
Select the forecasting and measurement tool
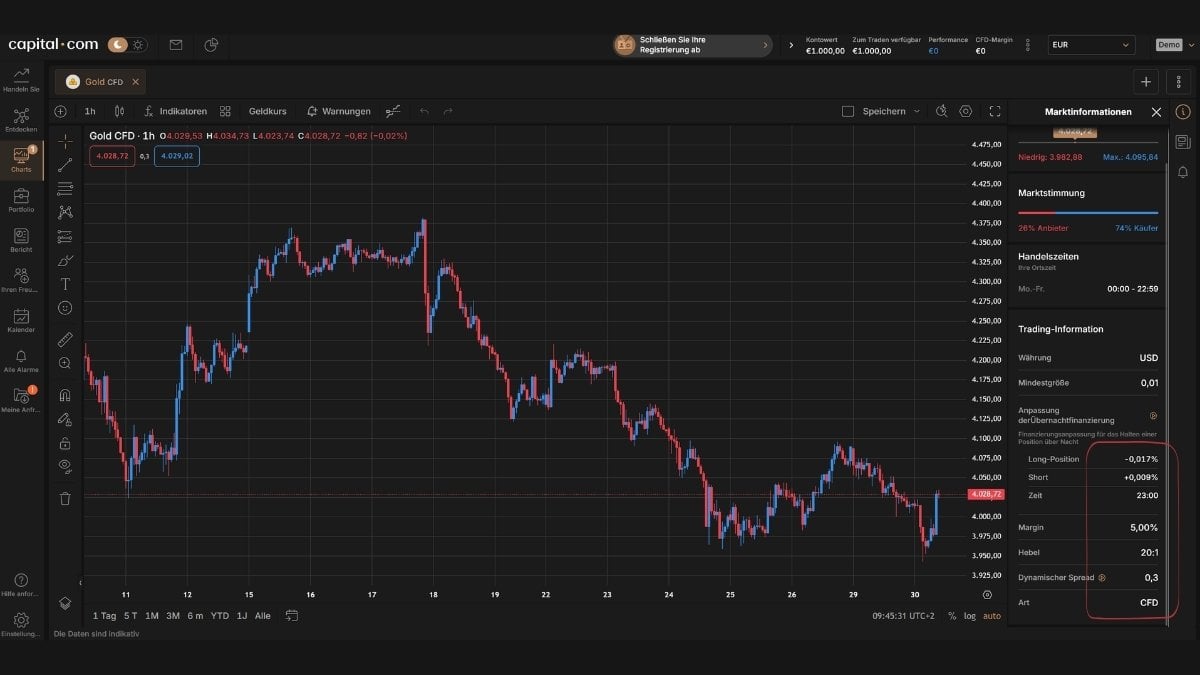[x=65, y=236]
